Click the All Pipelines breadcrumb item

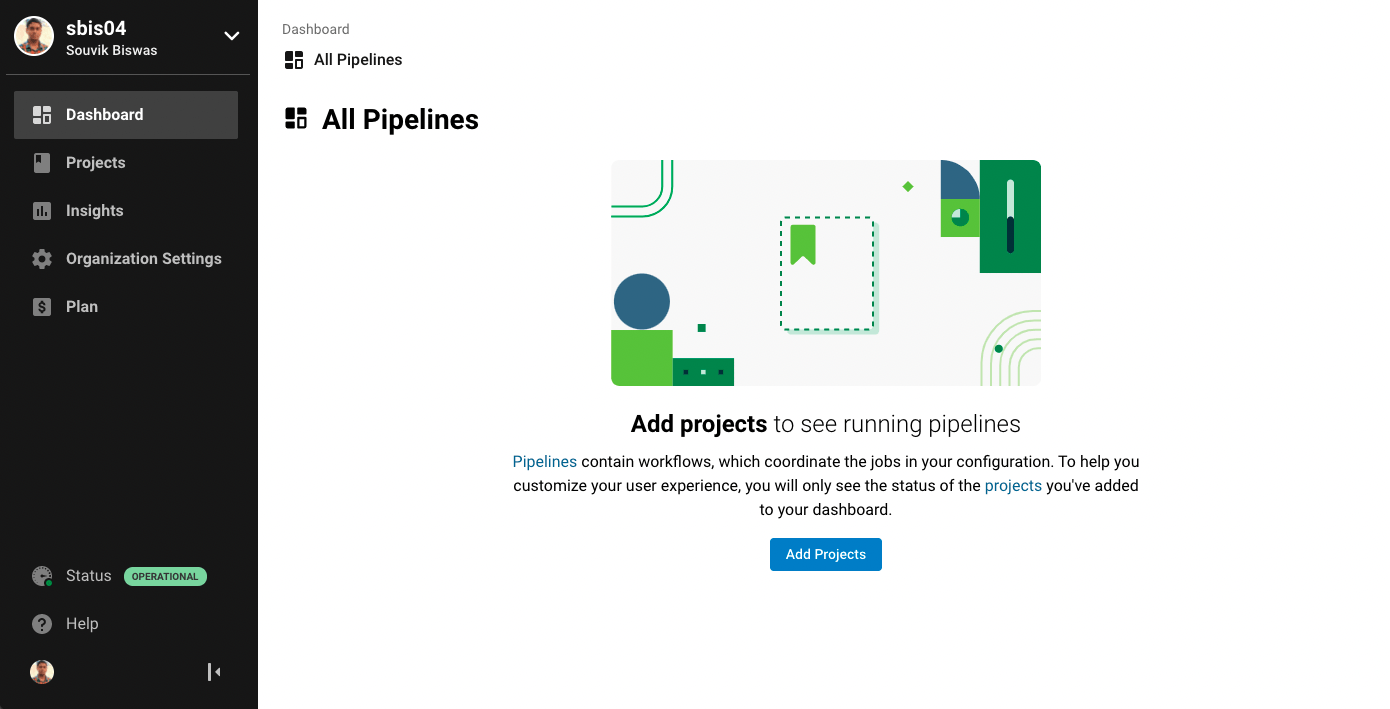(x=343, y=60)
